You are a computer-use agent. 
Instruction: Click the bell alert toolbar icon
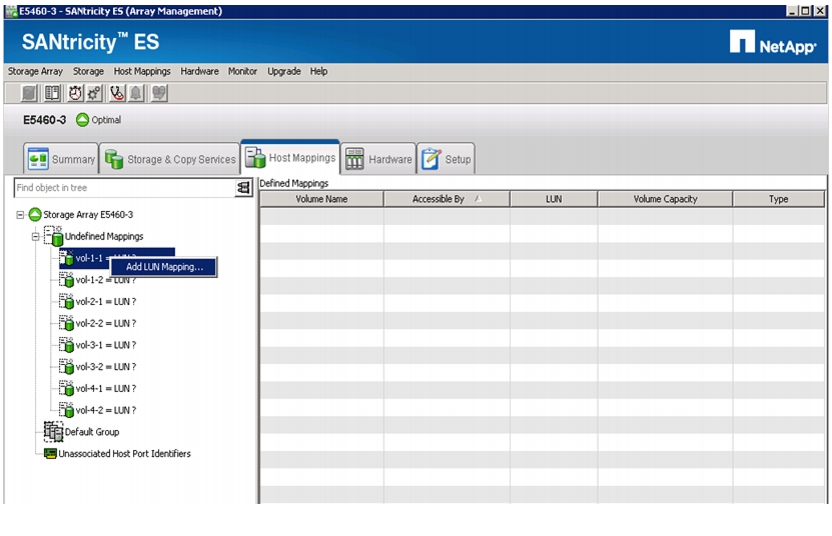(136, 93)
